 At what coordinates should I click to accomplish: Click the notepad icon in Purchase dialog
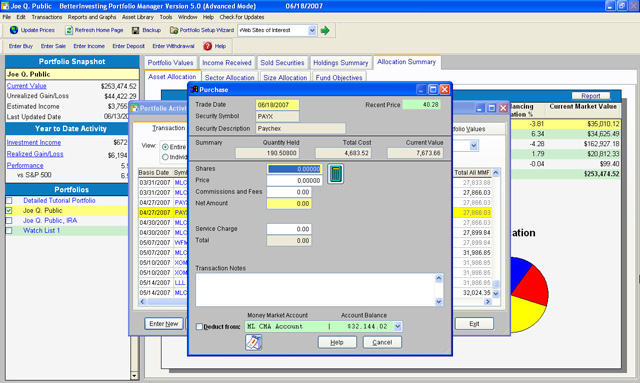point(253,342)
